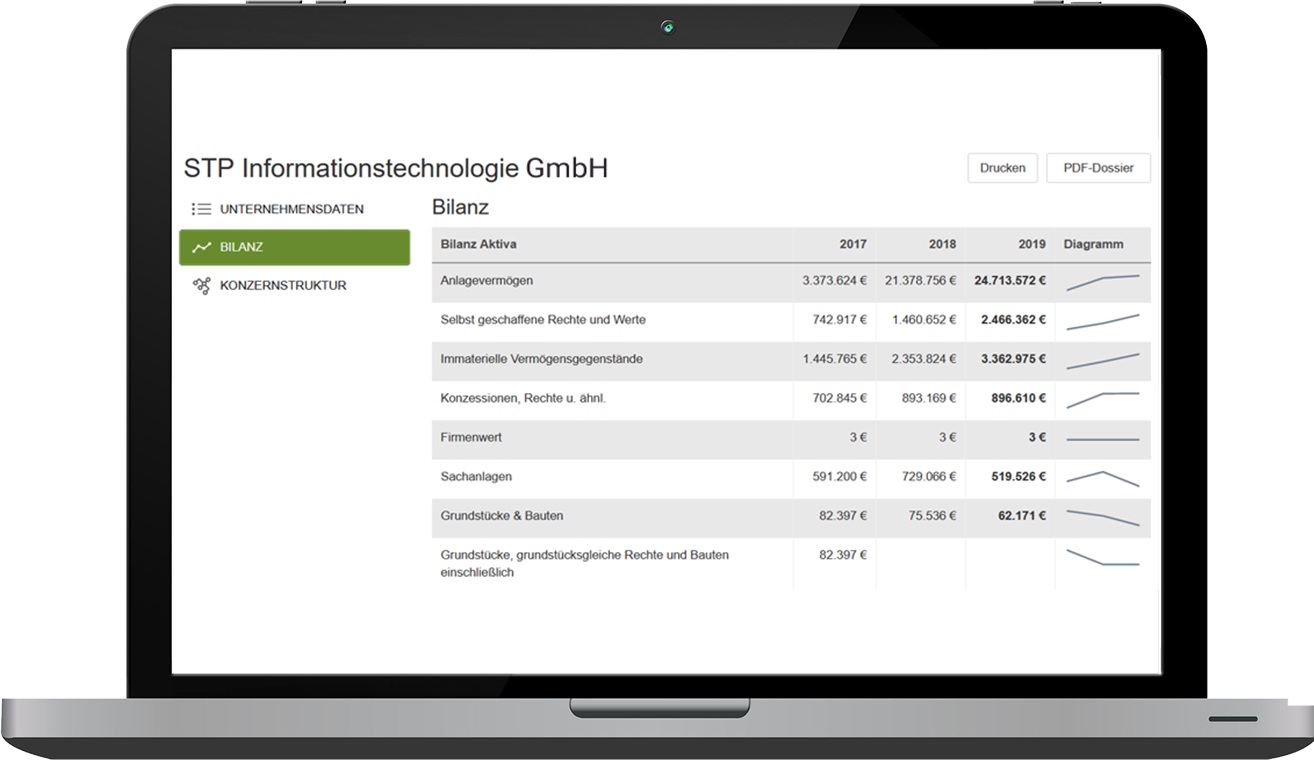Click the value 24.713.572 €
Viewport: 1314px width, 763px height.
coord(1010,281)
